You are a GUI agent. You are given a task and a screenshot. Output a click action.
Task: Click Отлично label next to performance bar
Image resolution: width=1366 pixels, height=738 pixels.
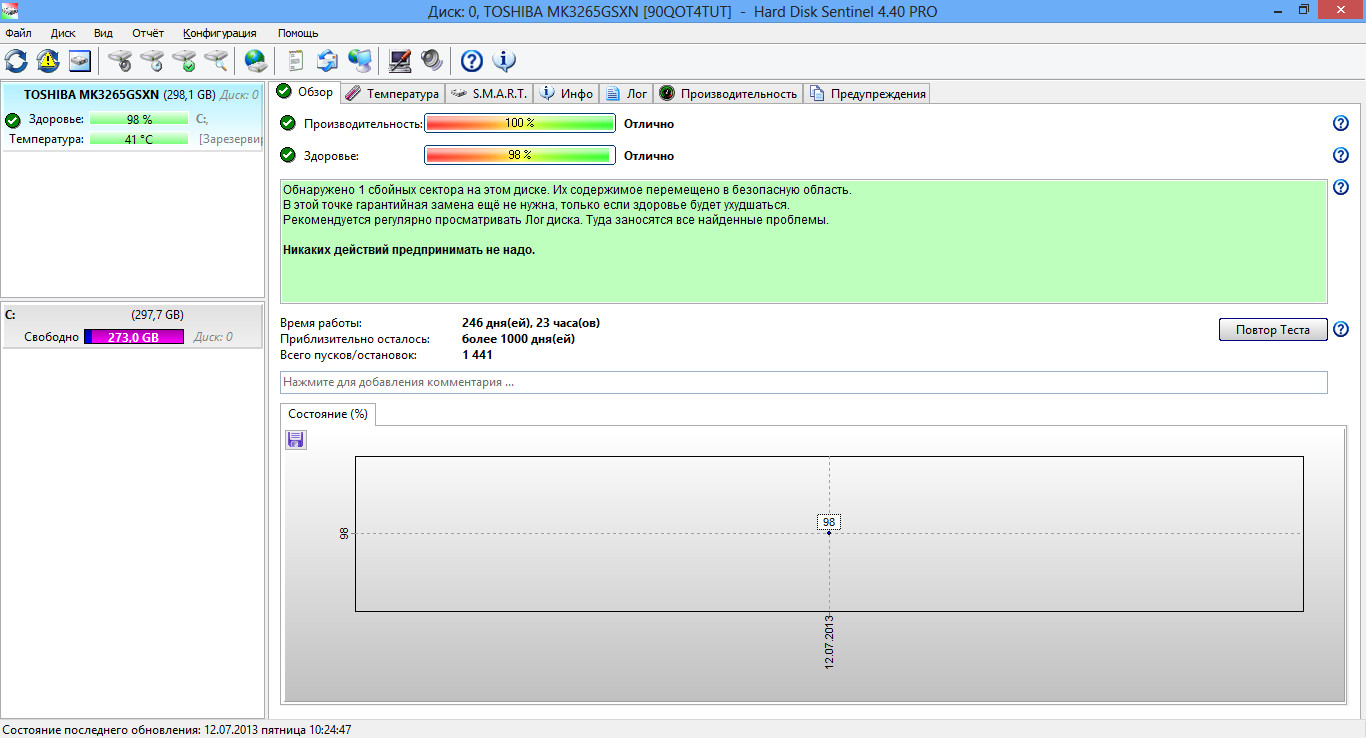[x=649, y=124]
